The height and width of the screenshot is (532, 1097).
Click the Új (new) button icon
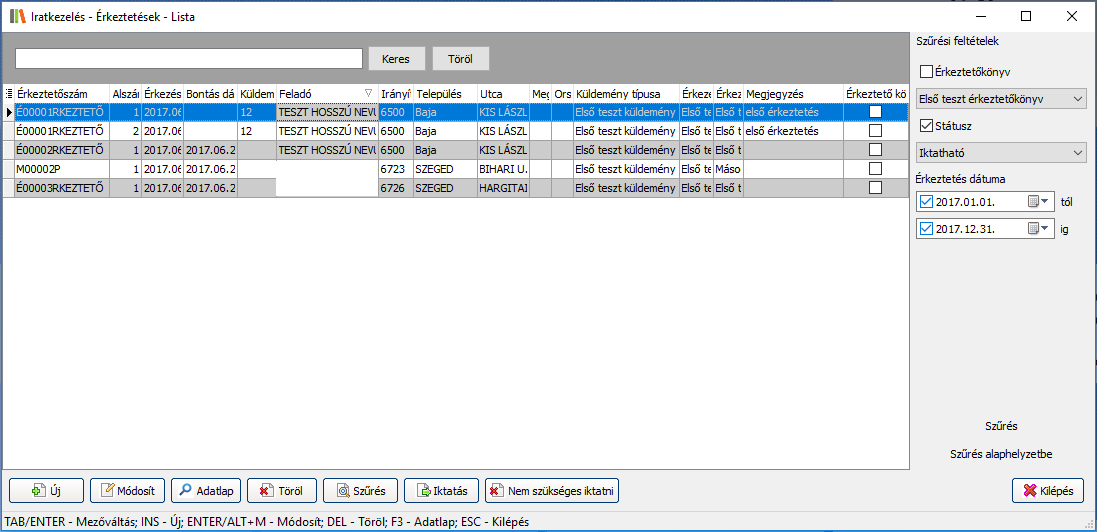click(x=39, y=491)
